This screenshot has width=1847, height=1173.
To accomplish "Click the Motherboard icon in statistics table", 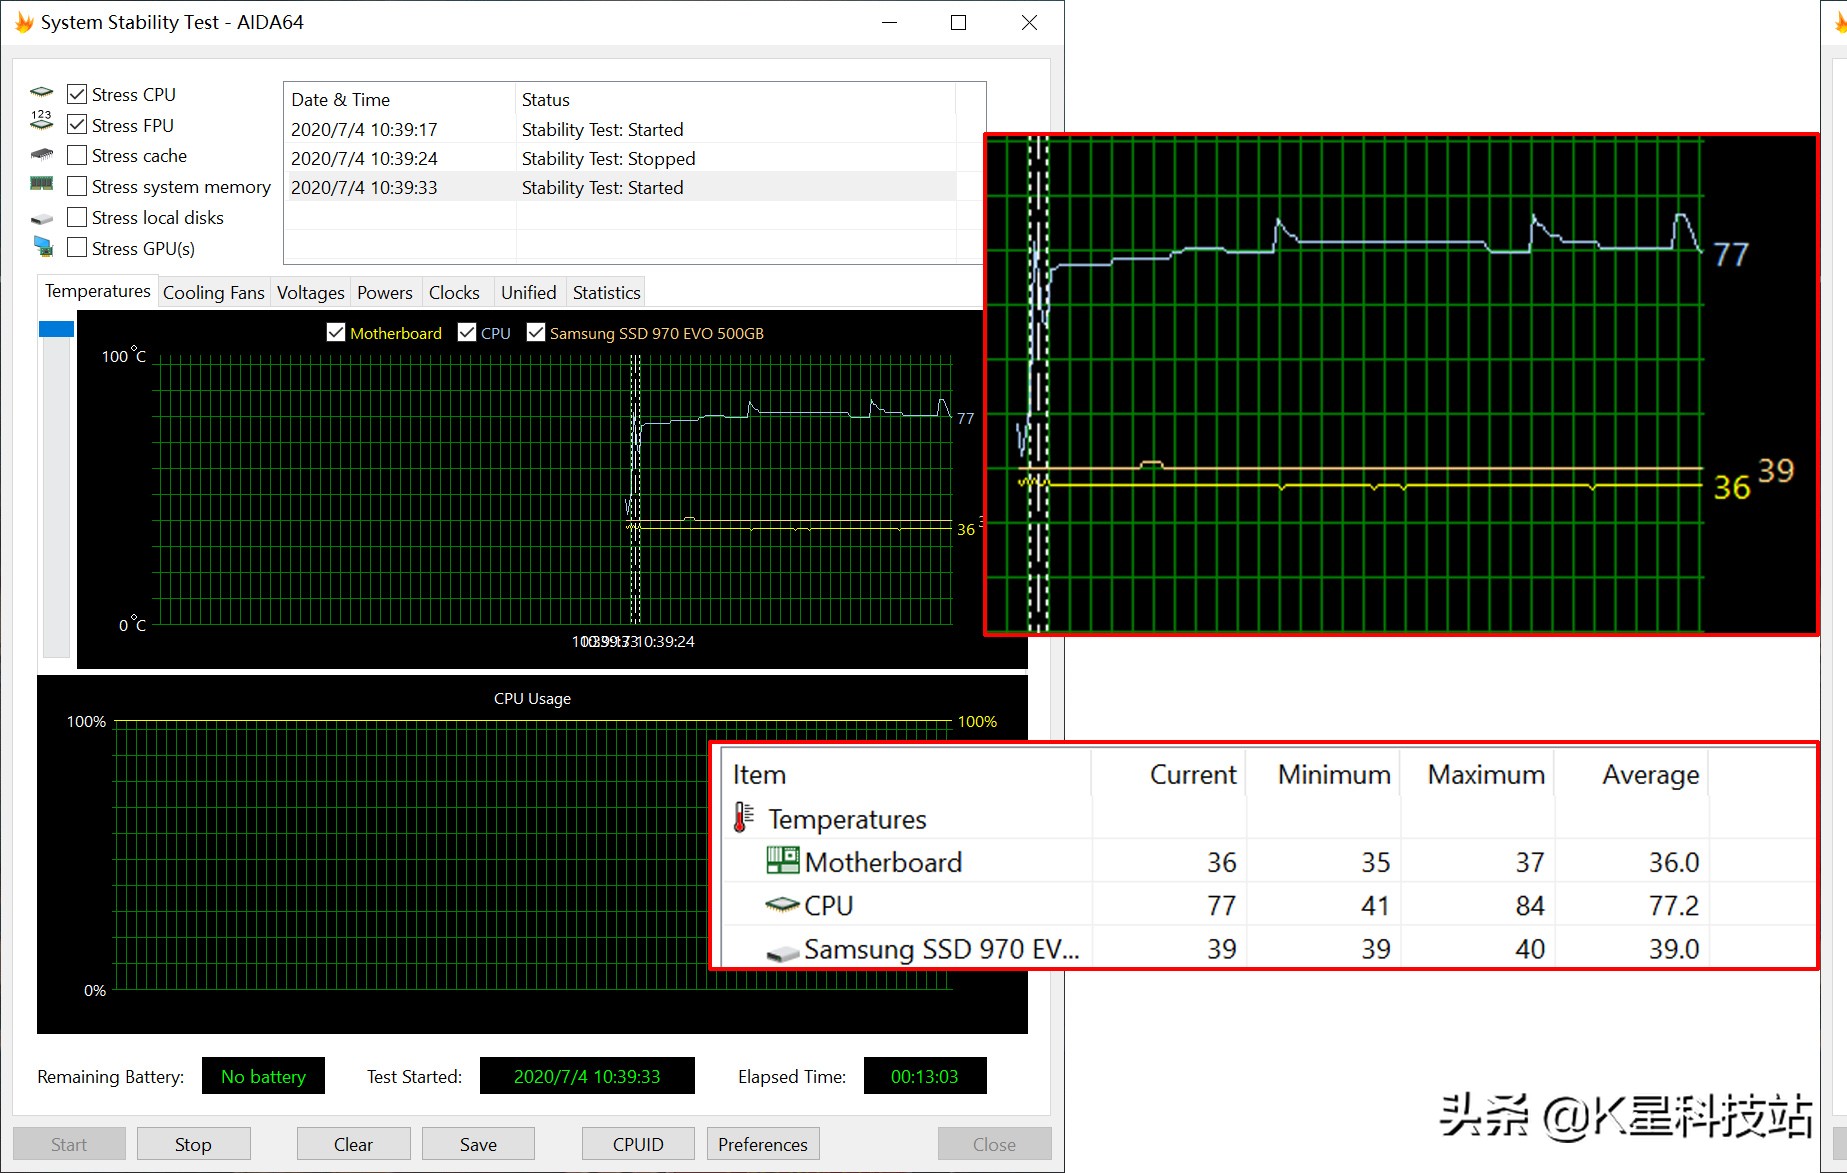I will (782, 861).
